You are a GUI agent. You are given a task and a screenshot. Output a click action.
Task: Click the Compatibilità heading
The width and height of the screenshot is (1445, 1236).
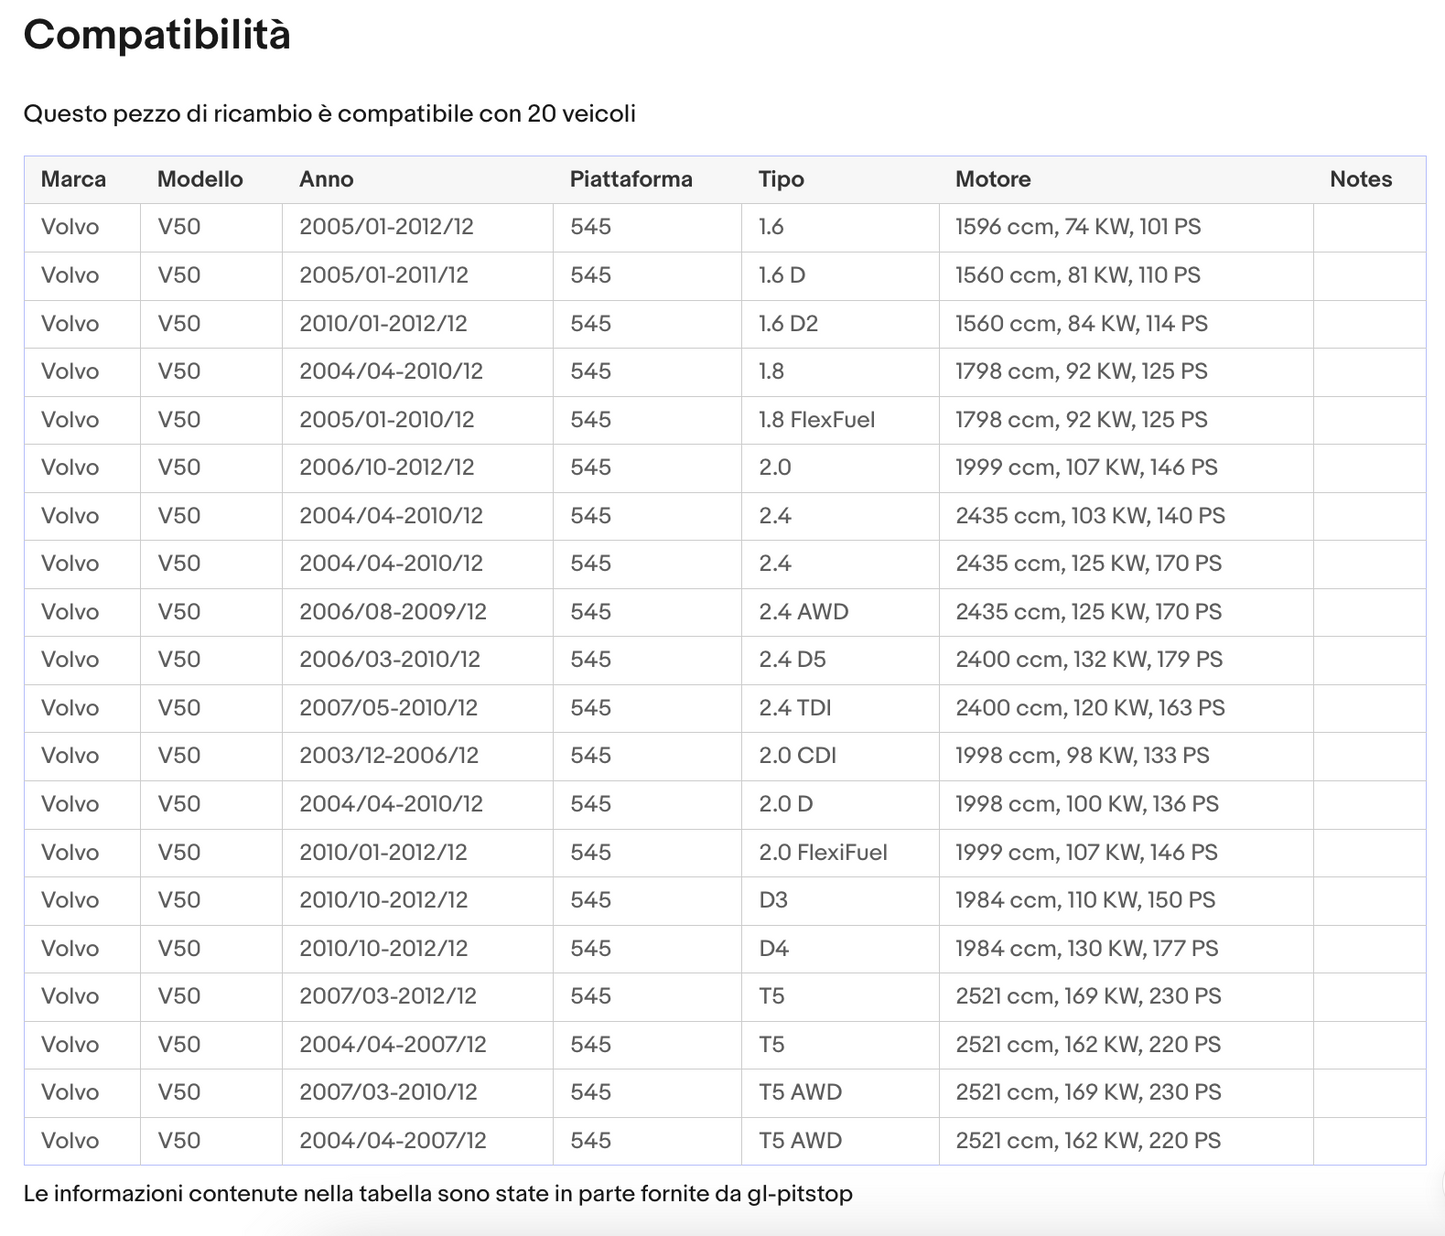click(157, 36)
